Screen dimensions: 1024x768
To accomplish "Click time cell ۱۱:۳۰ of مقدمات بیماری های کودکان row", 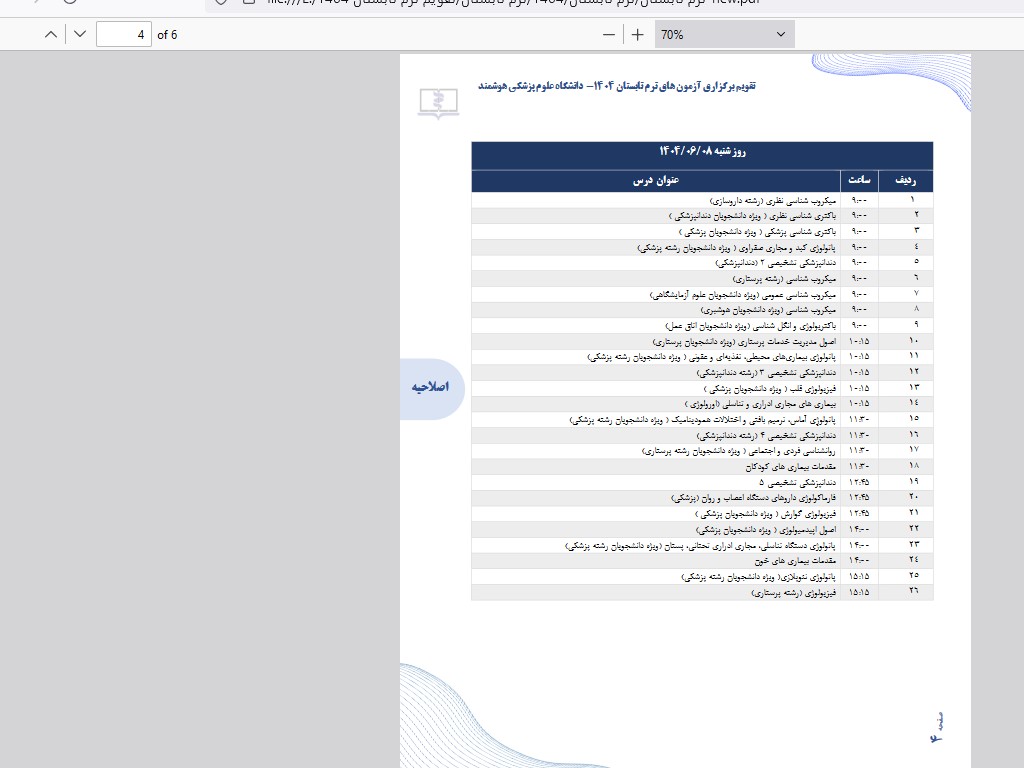I will (x=859, y=466).
